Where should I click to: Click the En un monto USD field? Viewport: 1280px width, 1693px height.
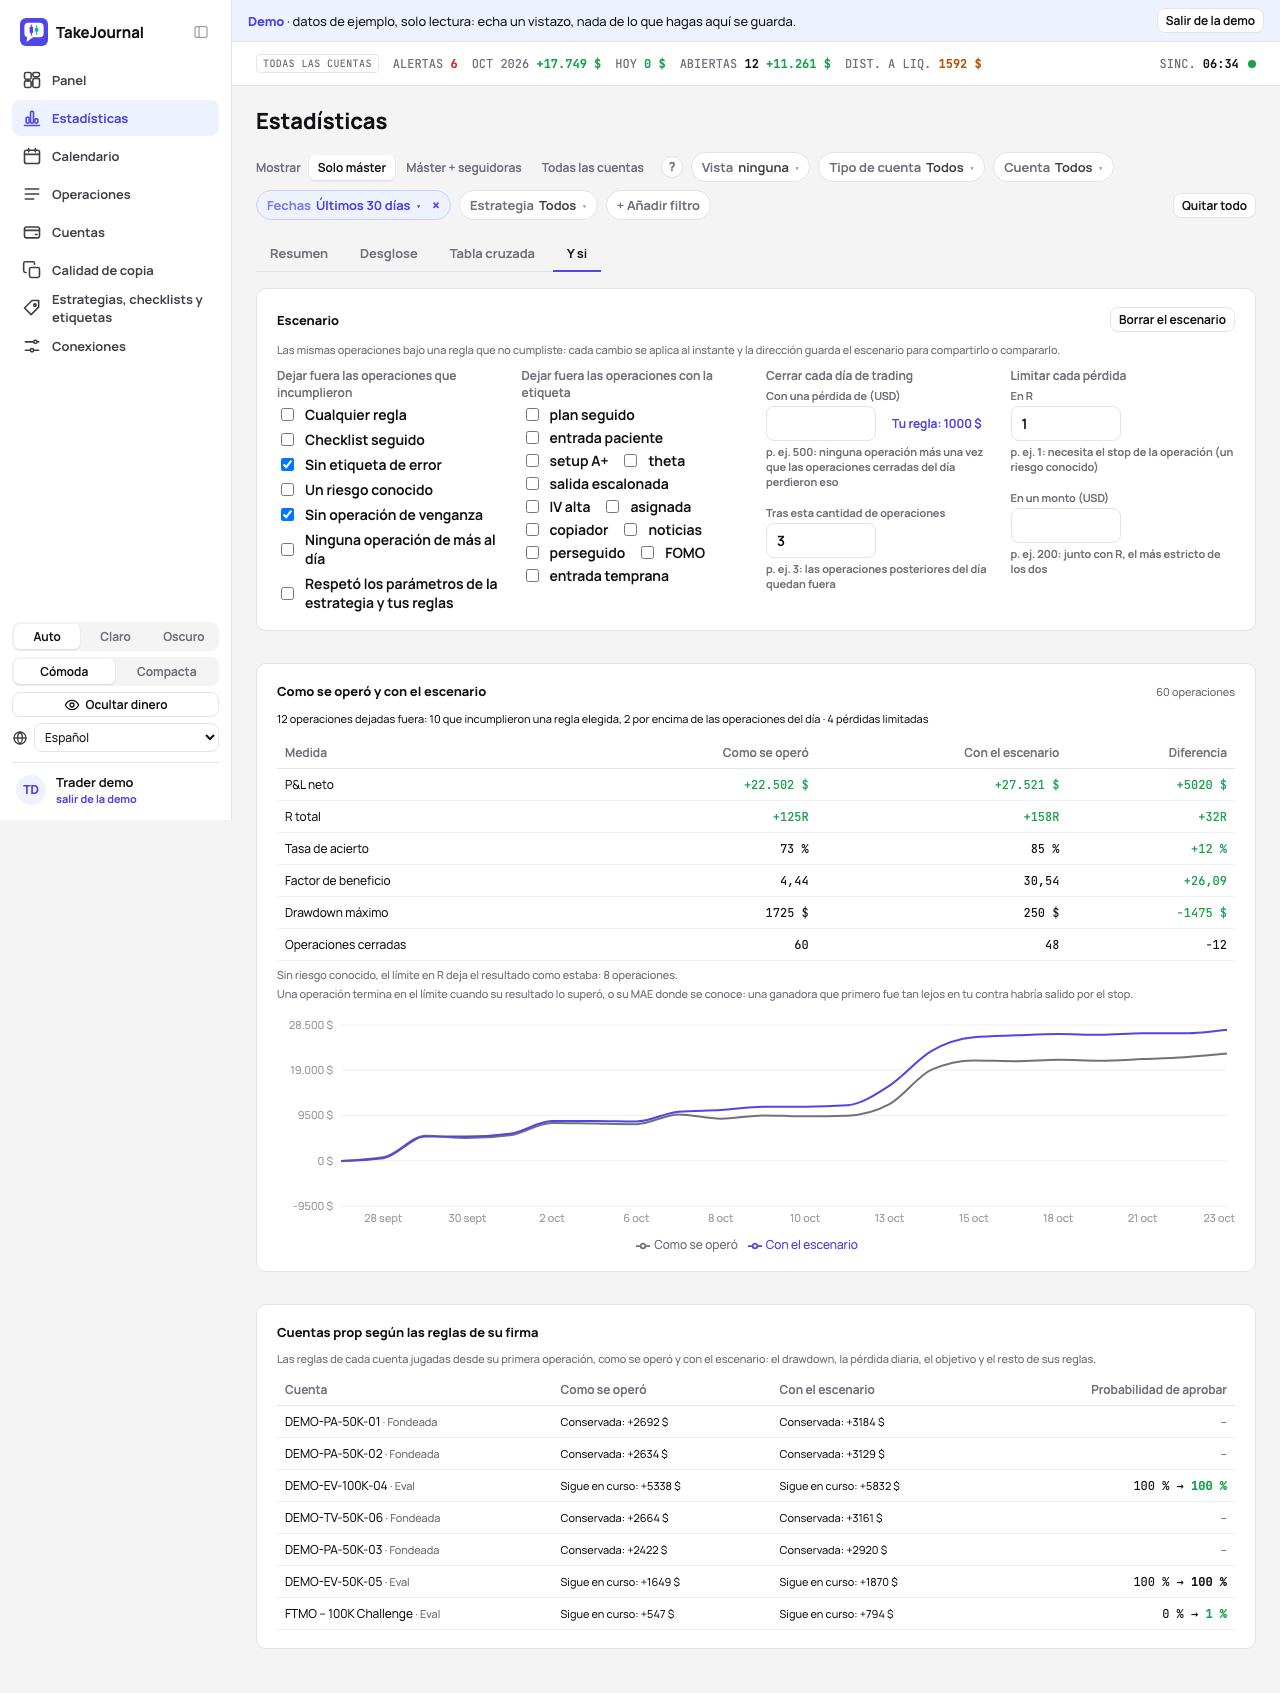pyautogui.click(x=1066, y=525)
